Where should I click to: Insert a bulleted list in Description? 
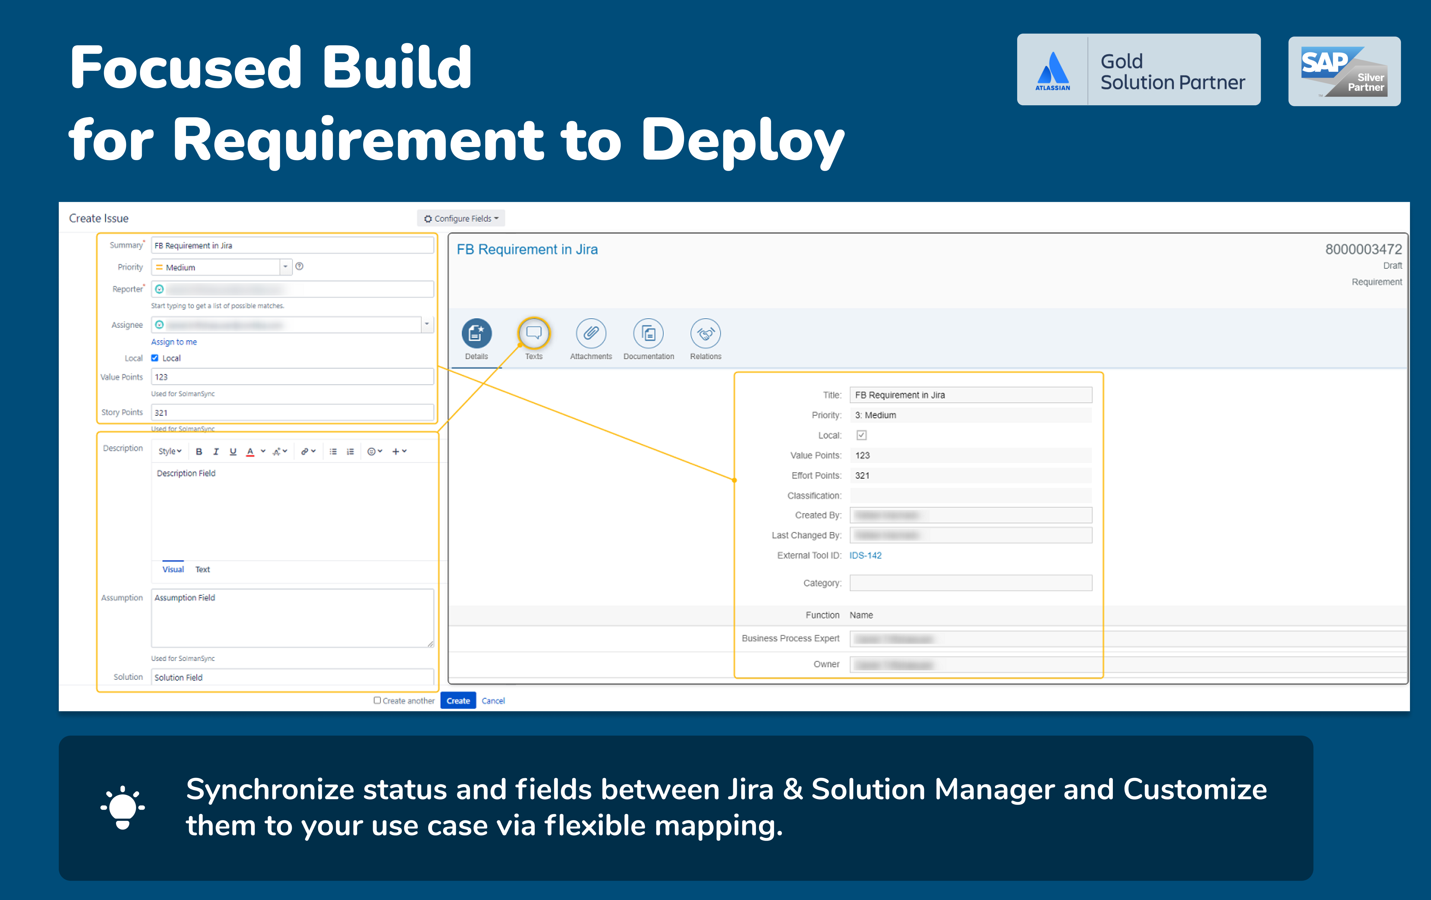click(333, 452)
